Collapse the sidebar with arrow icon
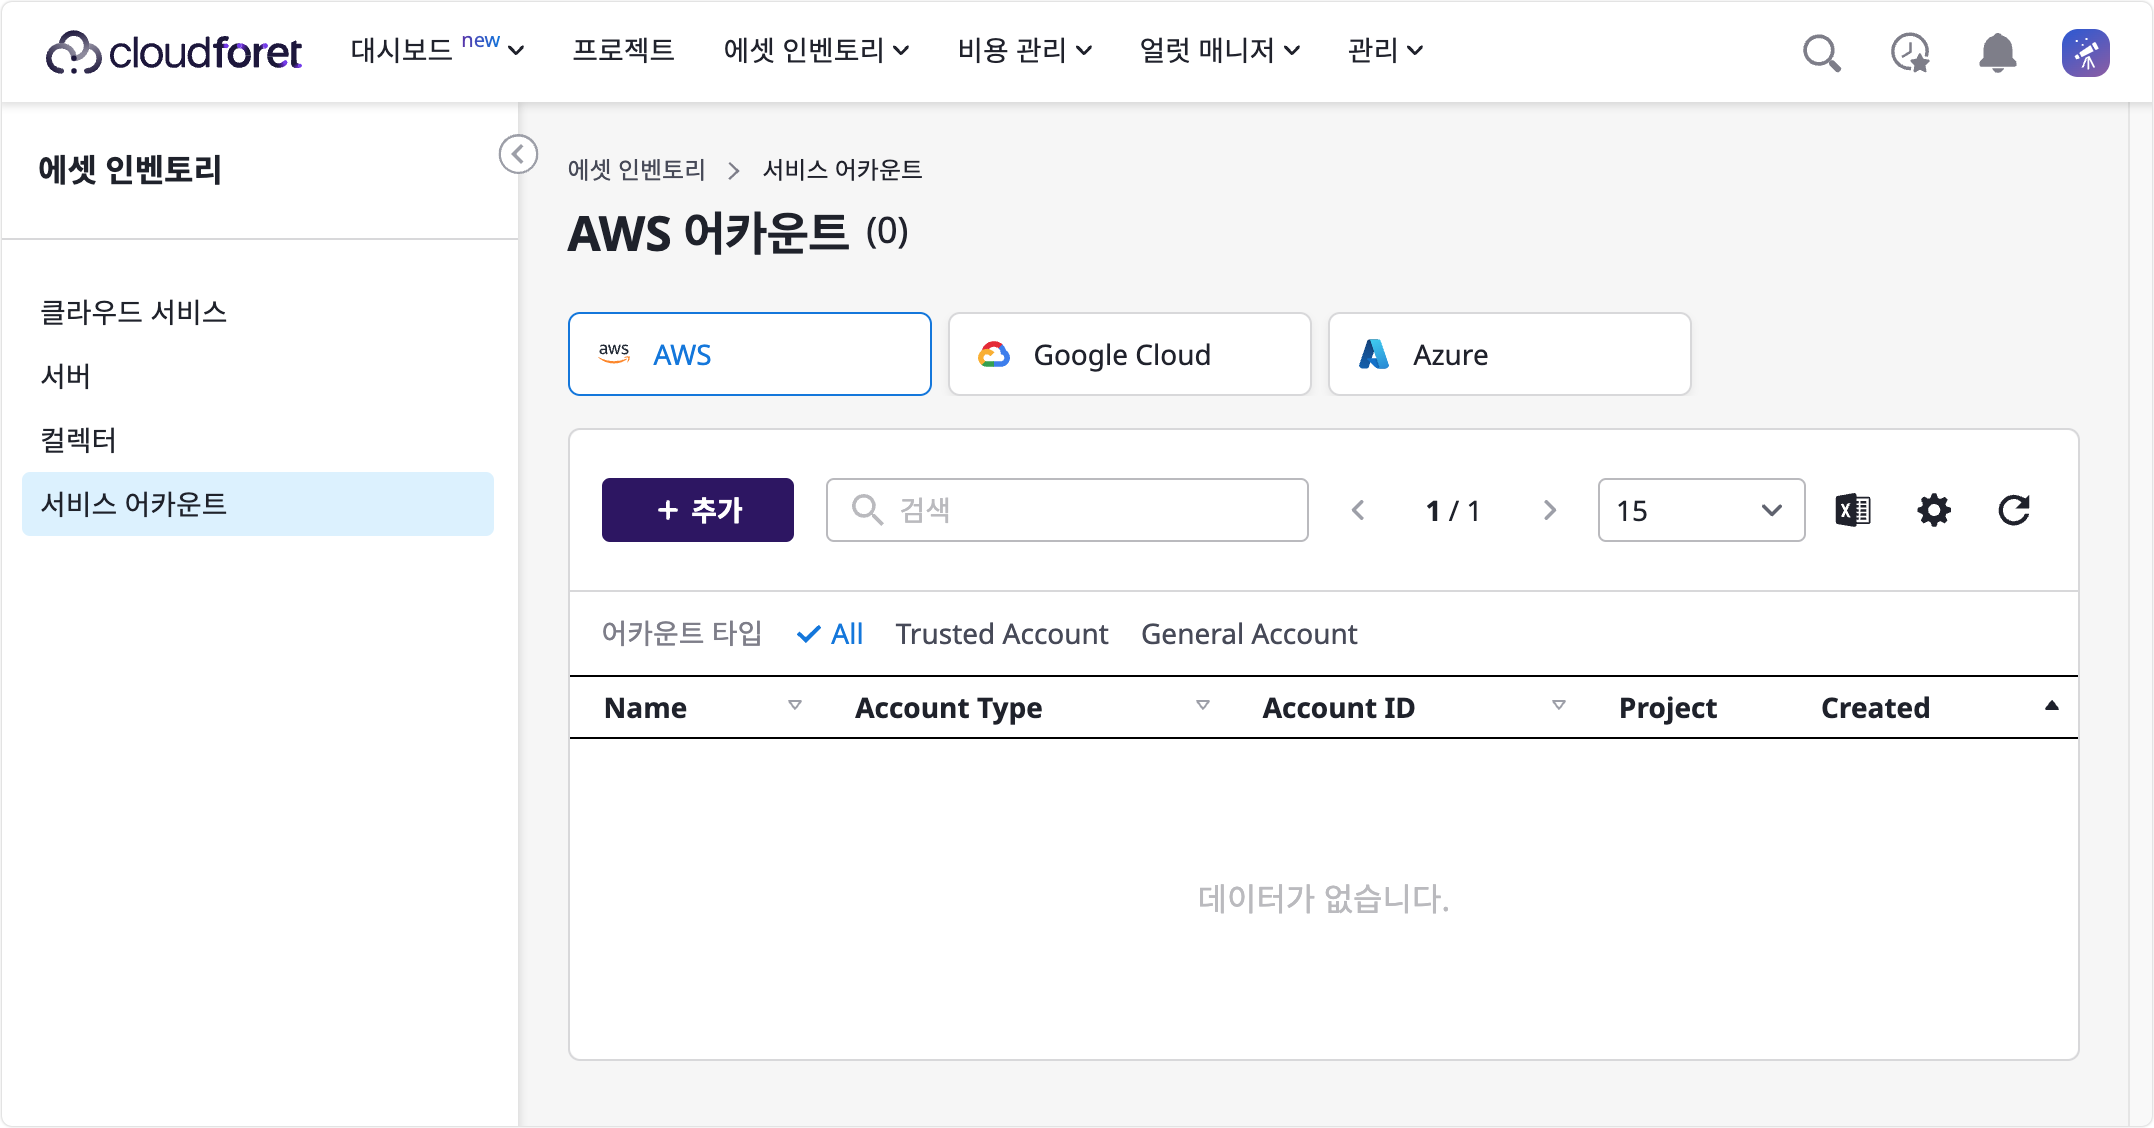This screenshot has height=1128, width=2154. [x=518, y=154]
